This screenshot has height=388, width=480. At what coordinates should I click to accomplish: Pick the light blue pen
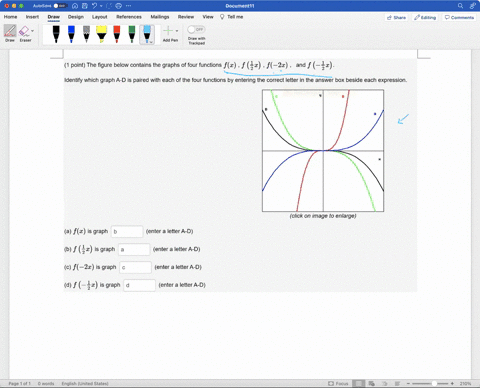pyautogui.click(x=147, y=33)
